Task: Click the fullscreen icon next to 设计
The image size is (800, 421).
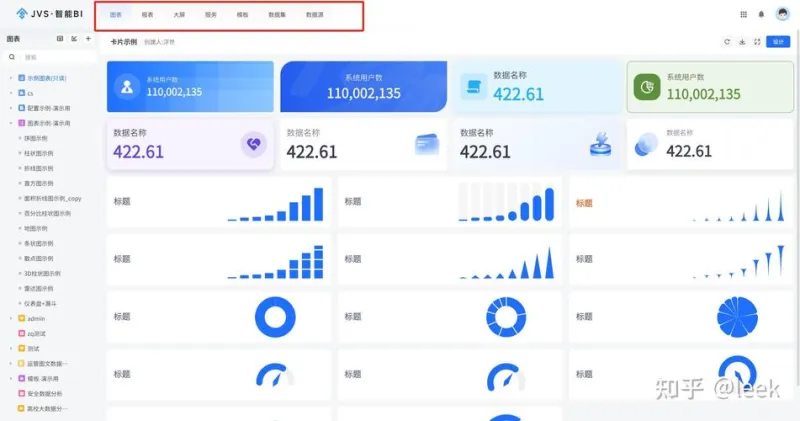Action: pyautogui.click(x=757, y=42)
